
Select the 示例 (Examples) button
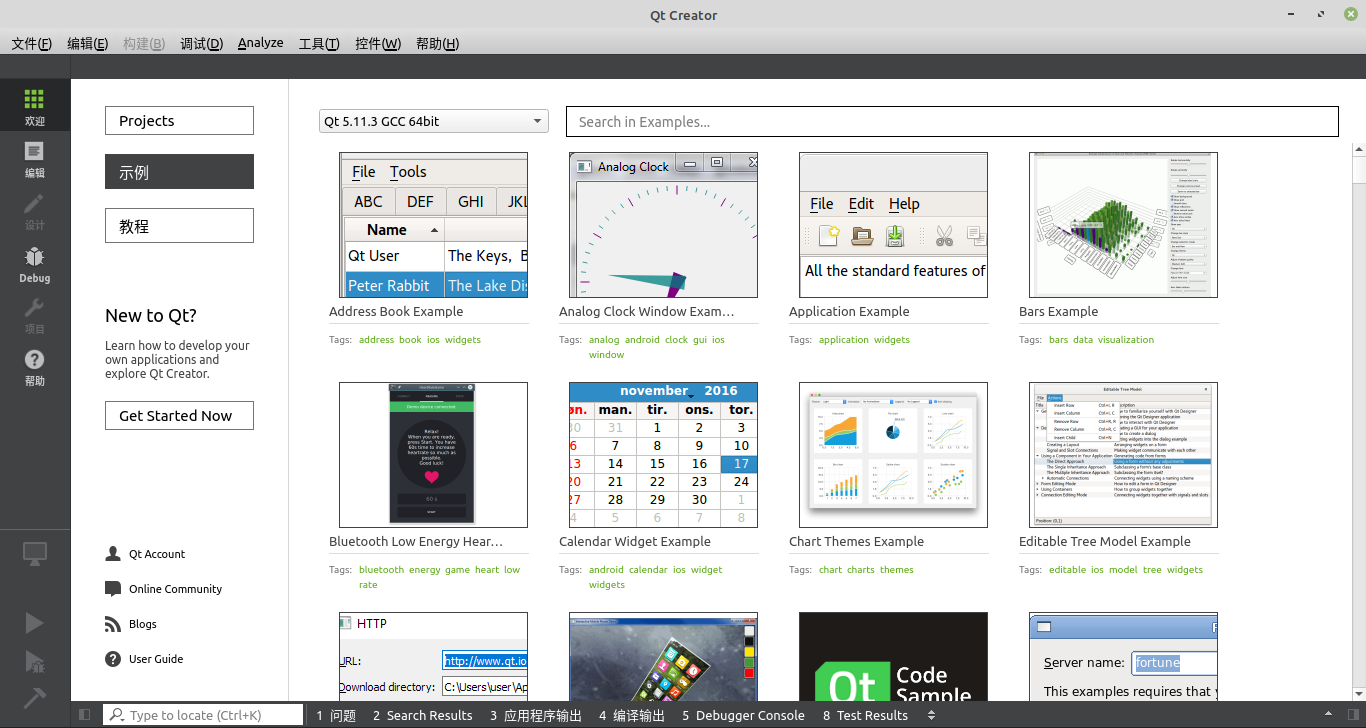tap(179, 172)
